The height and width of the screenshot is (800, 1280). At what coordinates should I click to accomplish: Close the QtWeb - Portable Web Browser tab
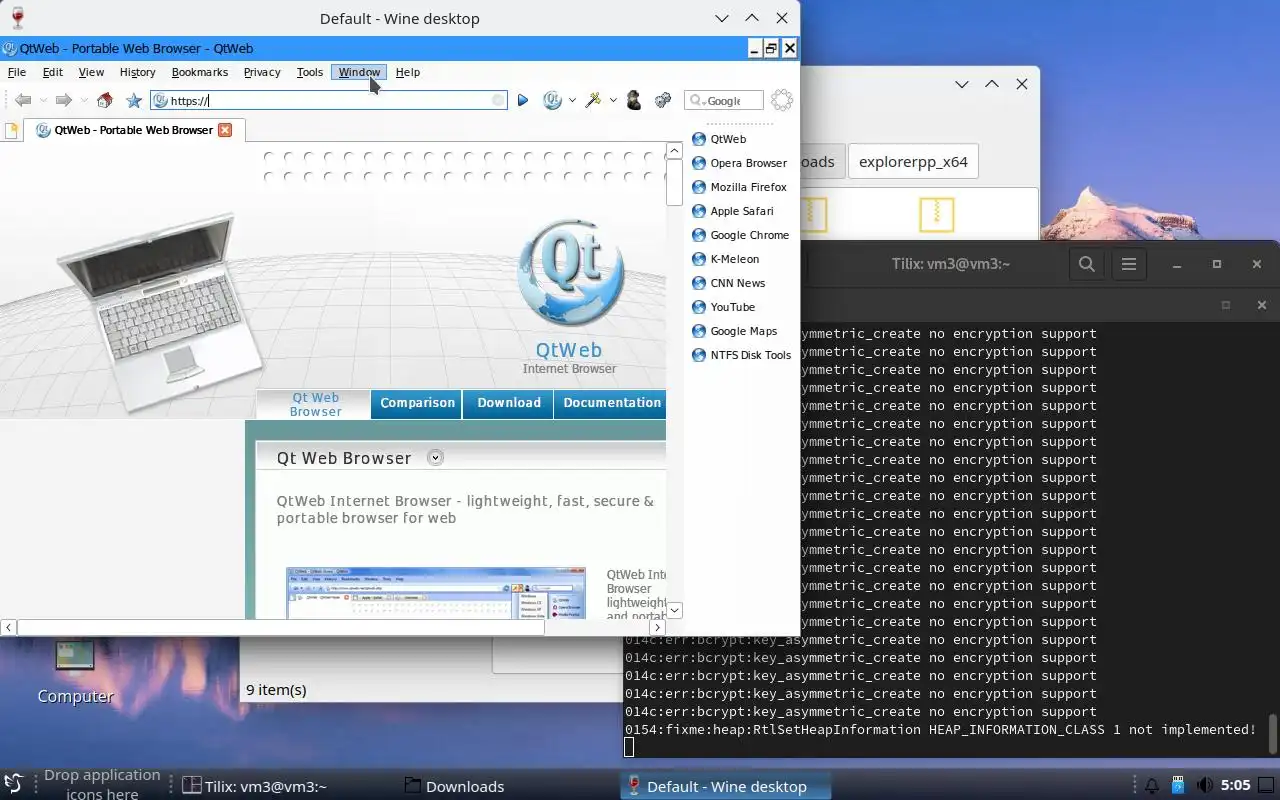[x=225, y=130]
